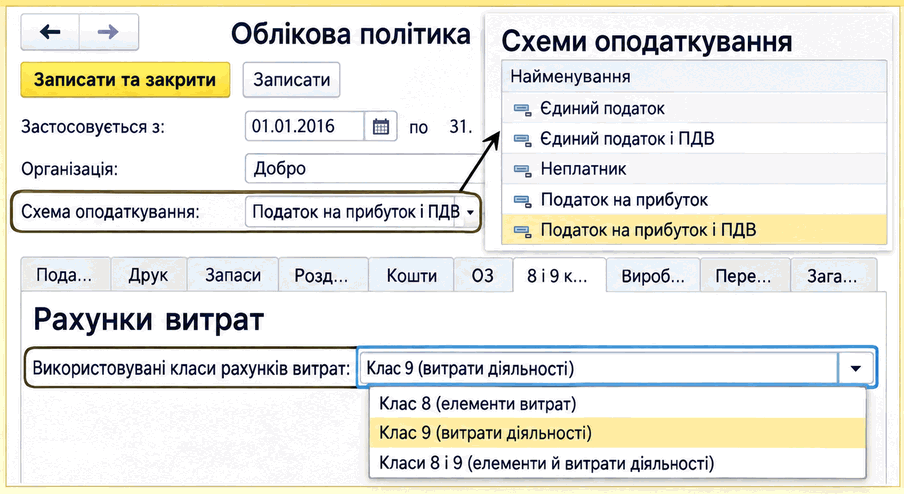Click the icon beside Єдиний податок row

(x=522, y=109)
